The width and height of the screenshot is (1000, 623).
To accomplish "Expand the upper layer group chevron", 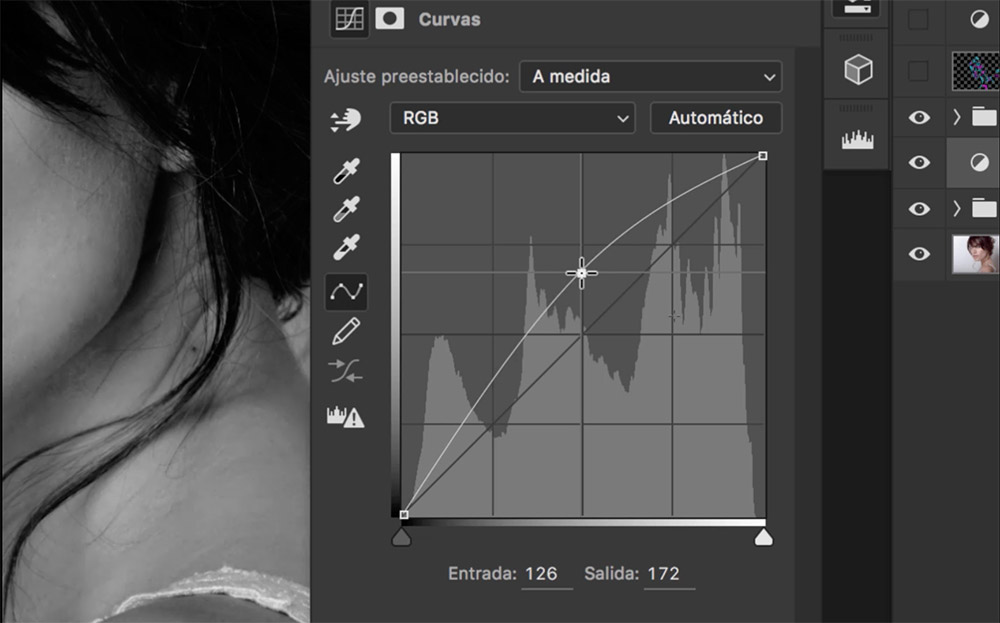I will (x=956, y=117).
